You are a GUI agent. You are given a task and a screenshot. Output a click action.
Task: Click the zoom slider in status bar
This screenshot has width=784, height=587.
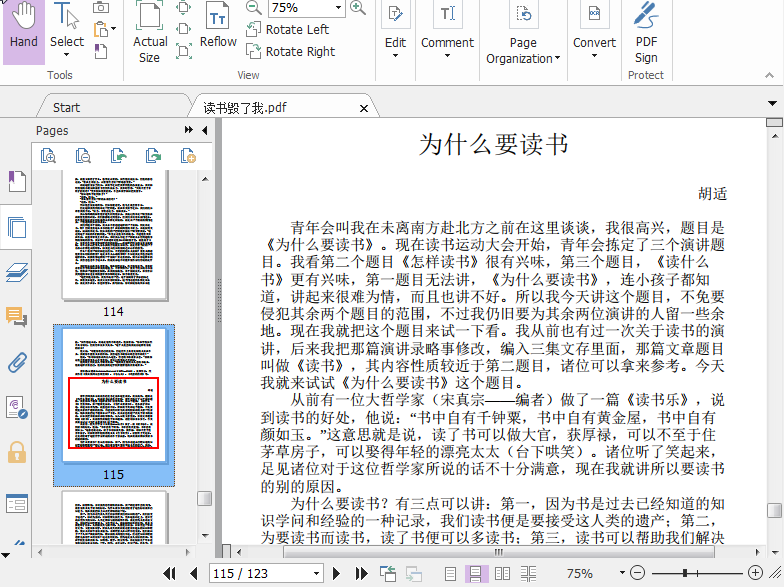(x=686, y=574)
